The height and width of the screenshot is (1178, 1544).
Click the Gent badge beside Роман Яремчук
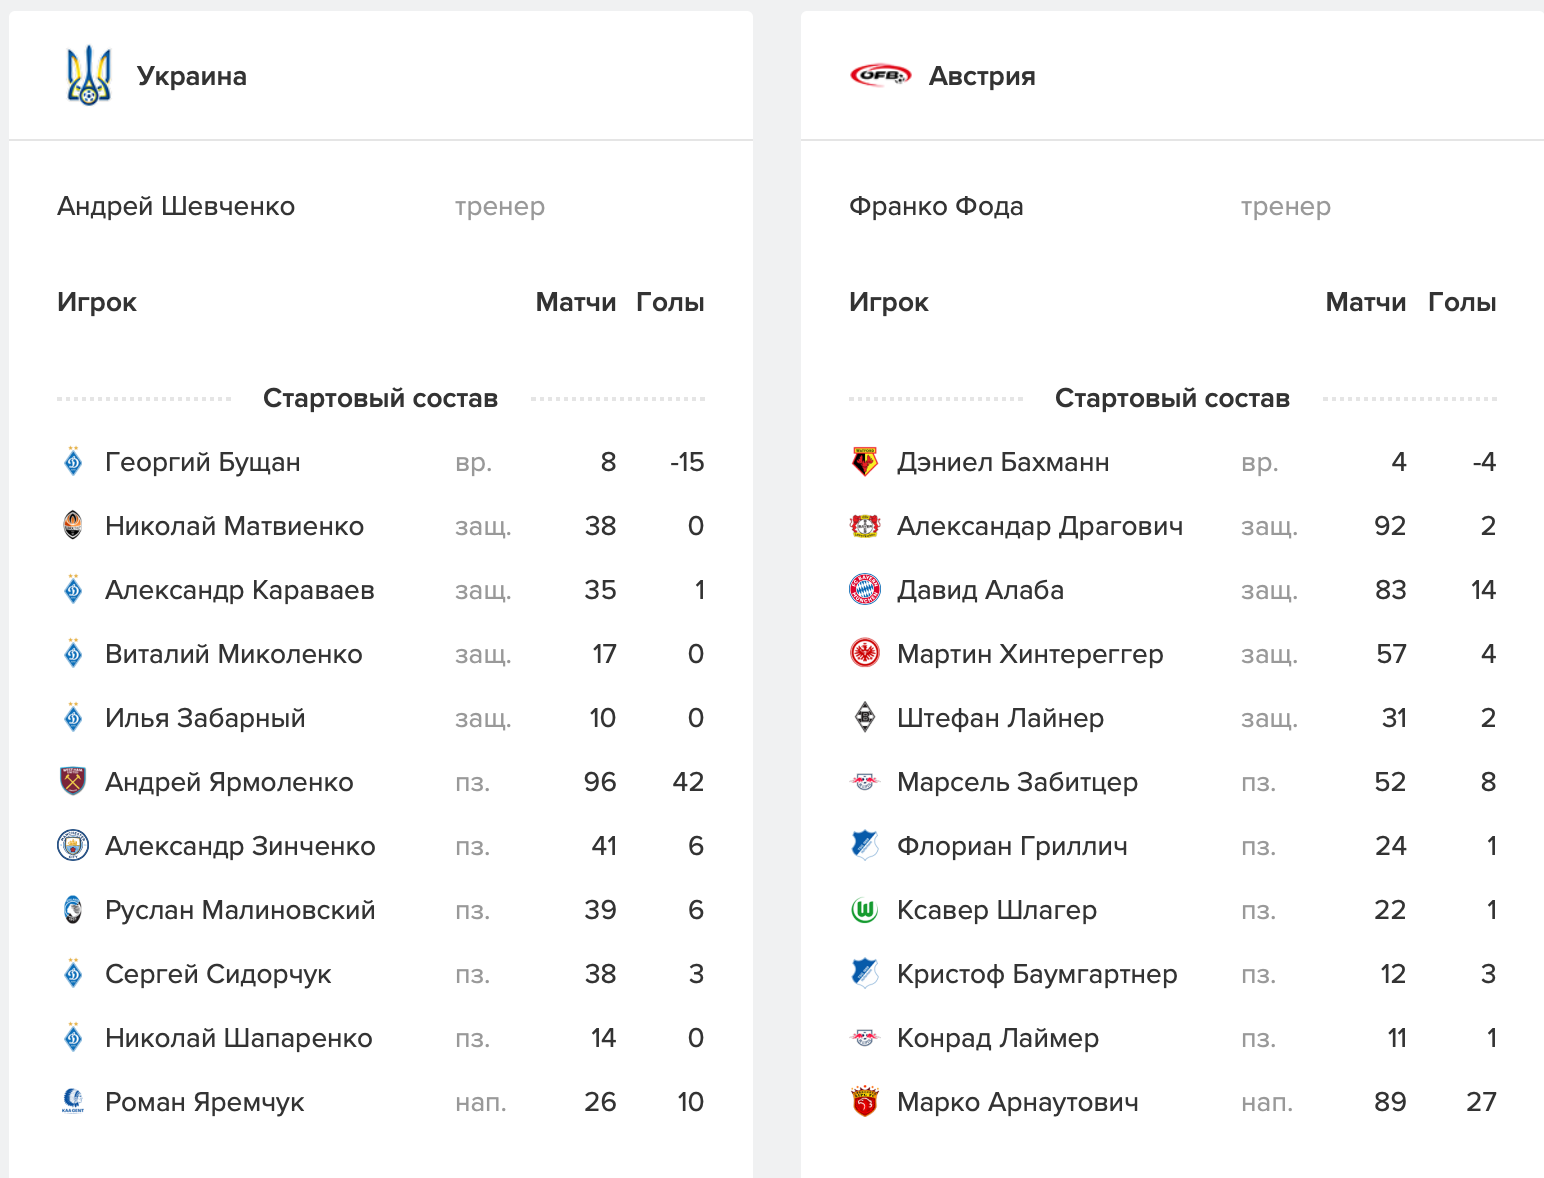pyautogui.click(x=73, y=1101)
